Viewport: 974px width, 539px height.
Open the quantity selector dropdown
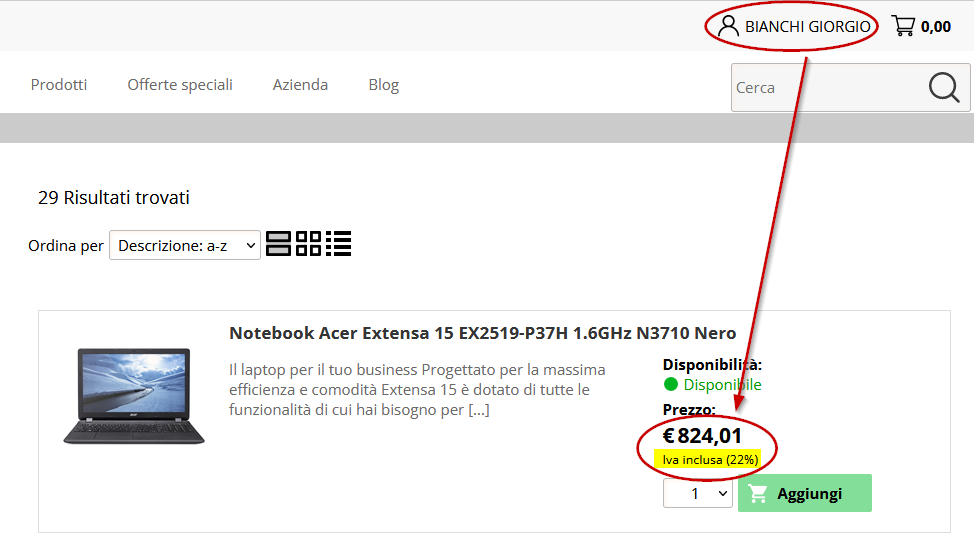point(698,493)
